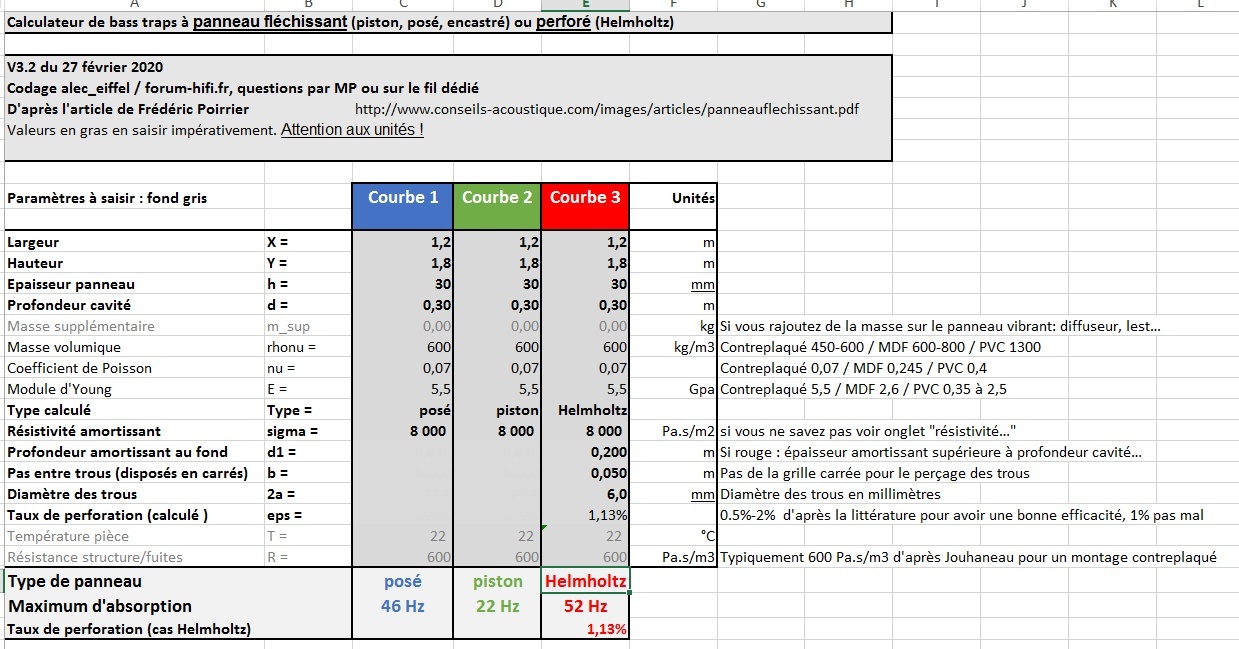
Task: Select the blue 'posé' result cell
Action: tap(403, 581)
